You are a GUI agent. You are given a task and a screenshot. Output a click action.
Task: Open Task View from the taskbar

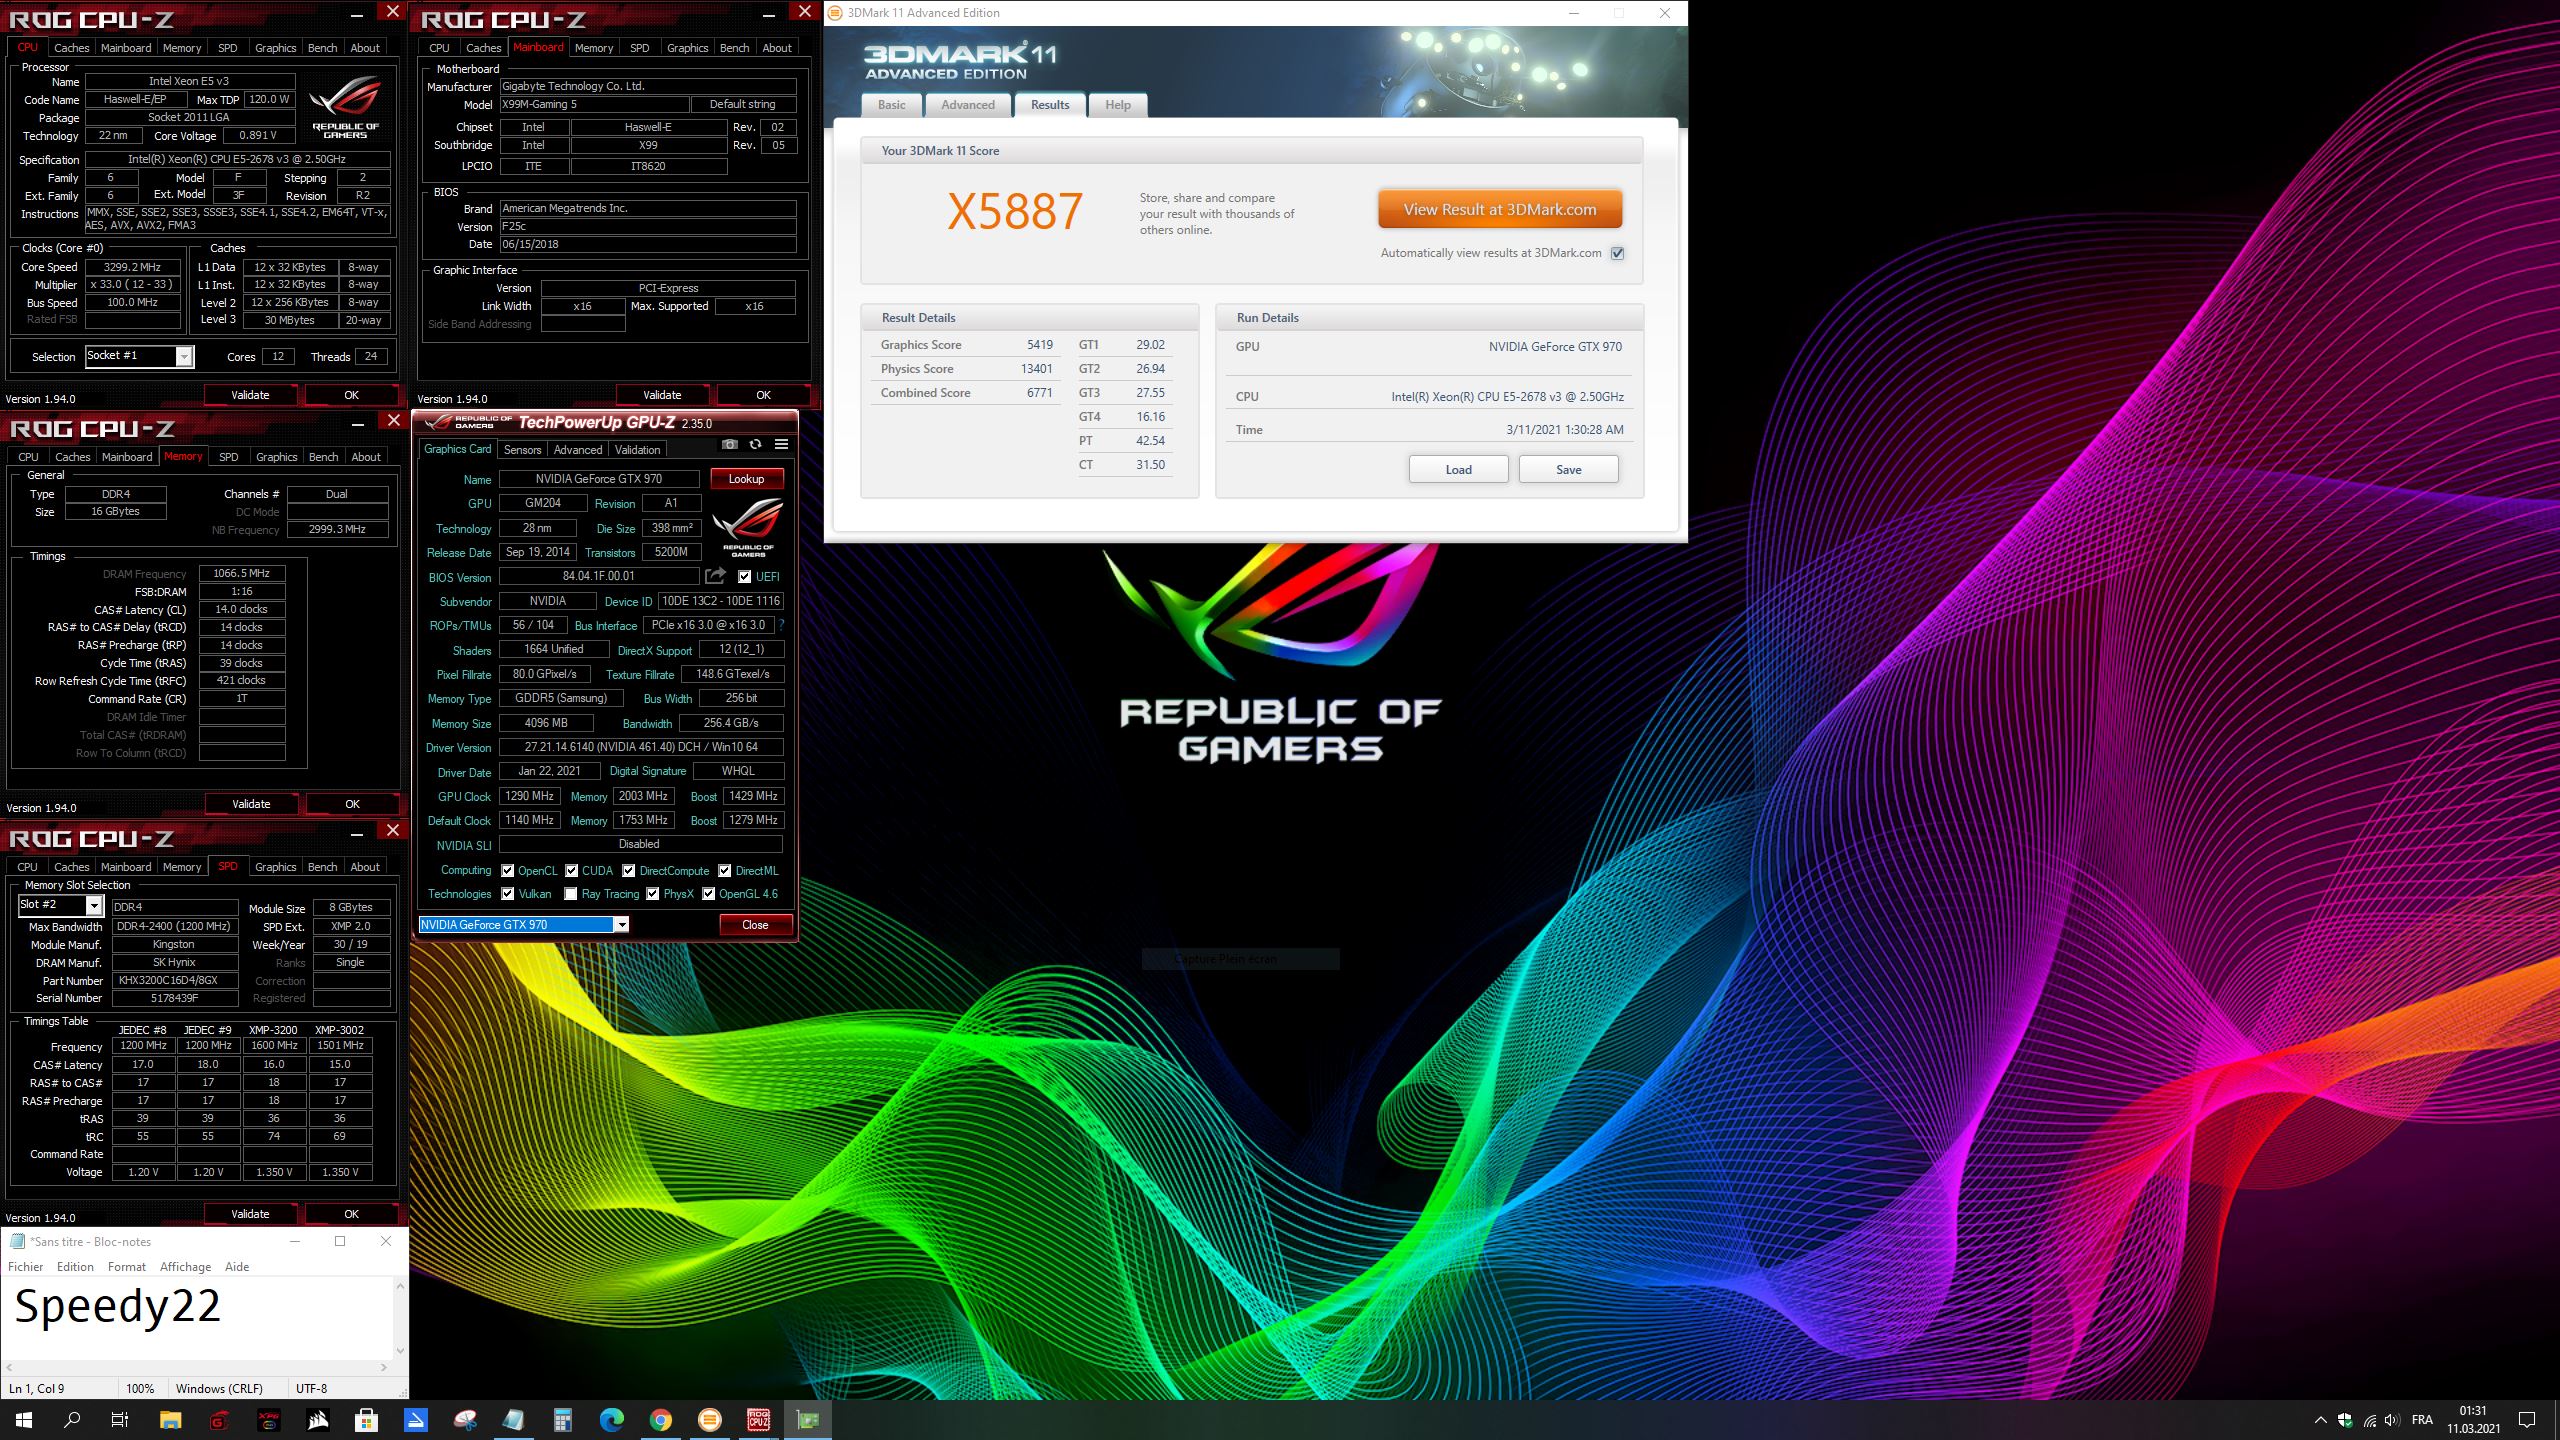pos(120,1420)
